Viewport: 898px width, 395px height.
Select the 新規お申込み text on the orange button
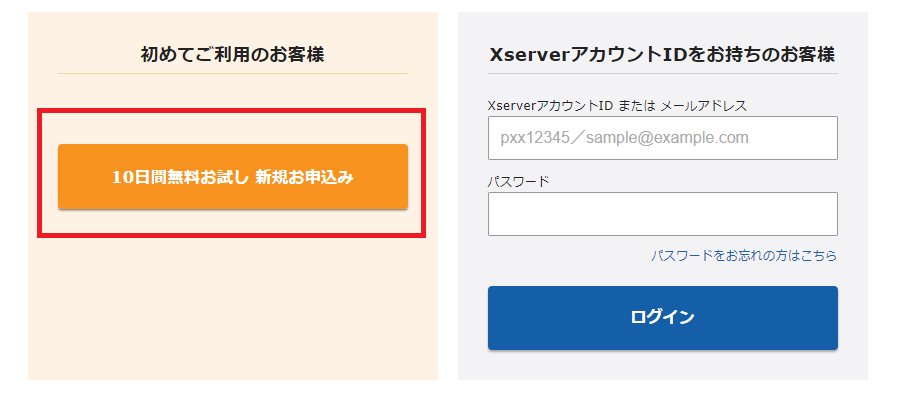pos(305,177)
